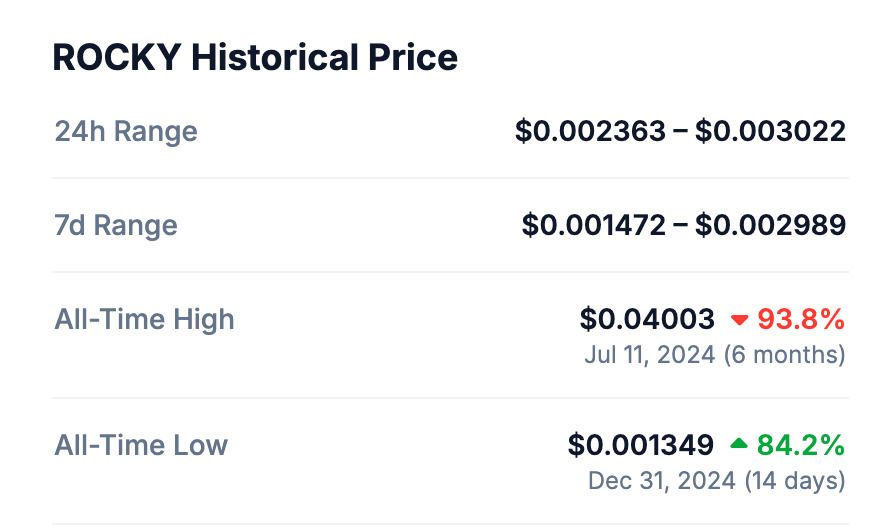Click the all-time low price $0.001349
Image resolution: width=890 pixels, height=530 pixels.
(641, 445)
